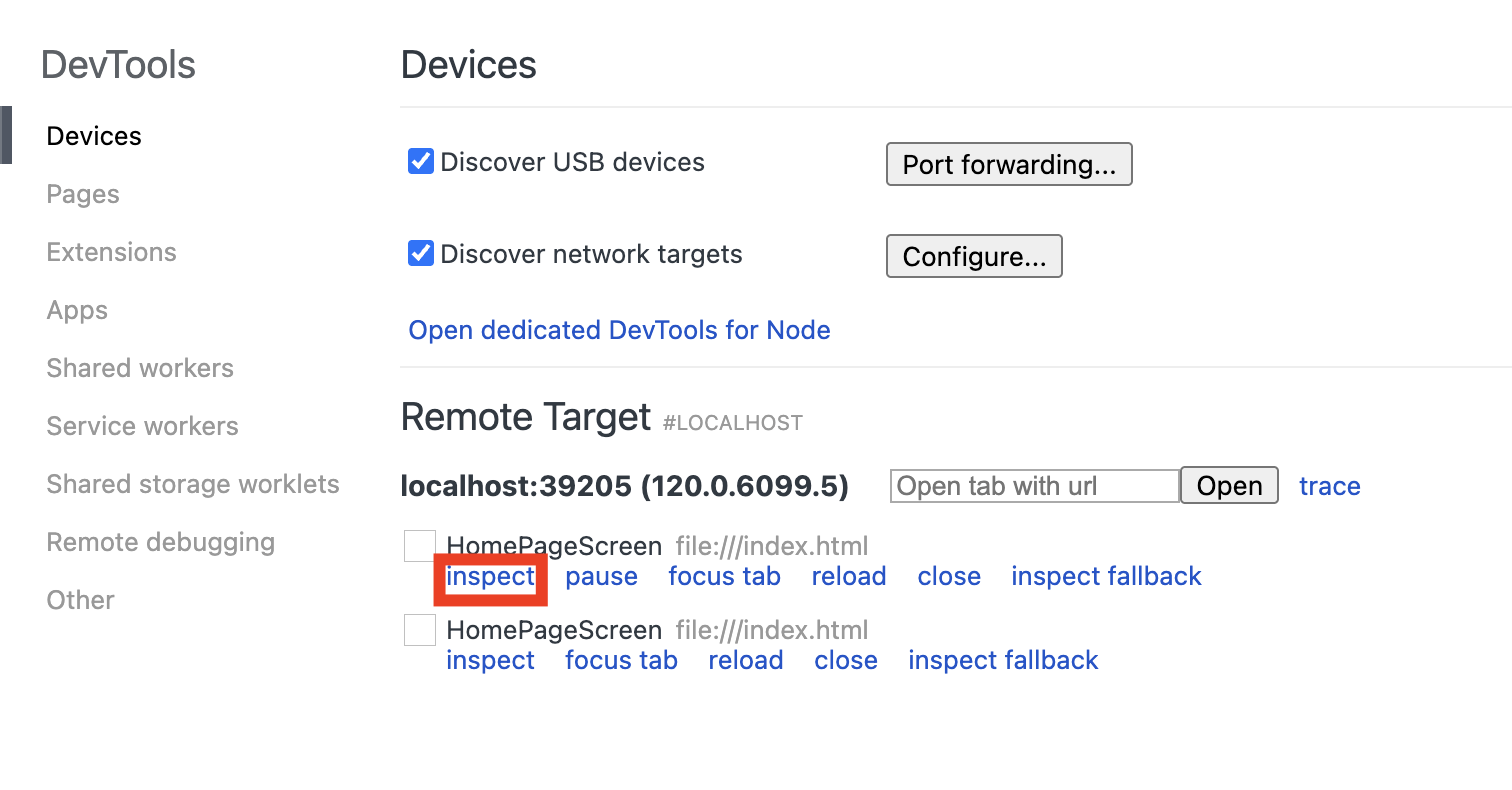Open the Apps section
1512x790 pixels.
point(76,309)
